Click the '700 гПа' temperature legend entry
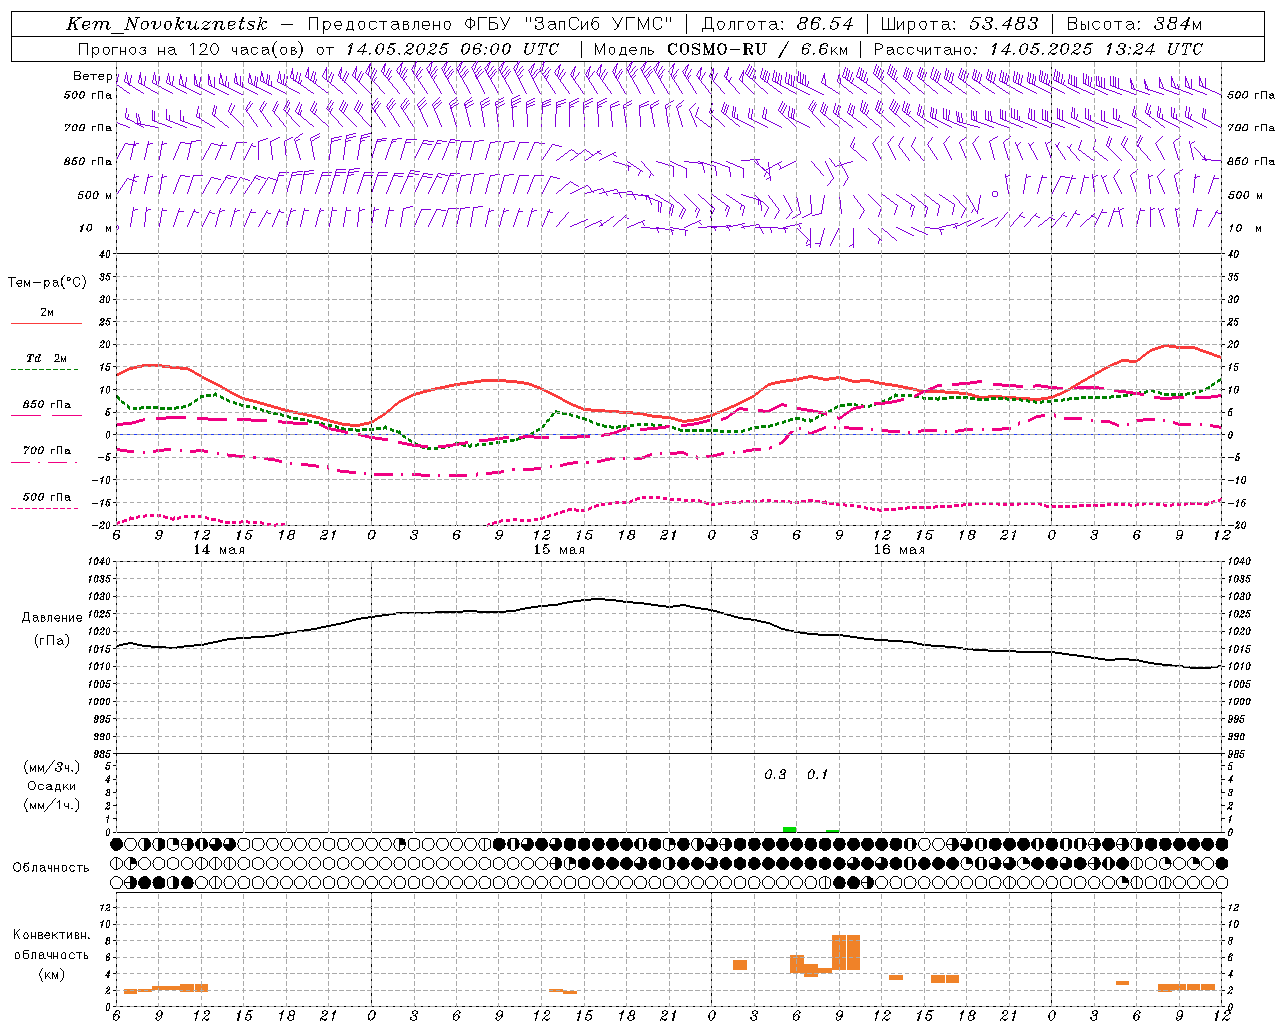This screenshot has height=1024, width=1280. pos(47,451)
